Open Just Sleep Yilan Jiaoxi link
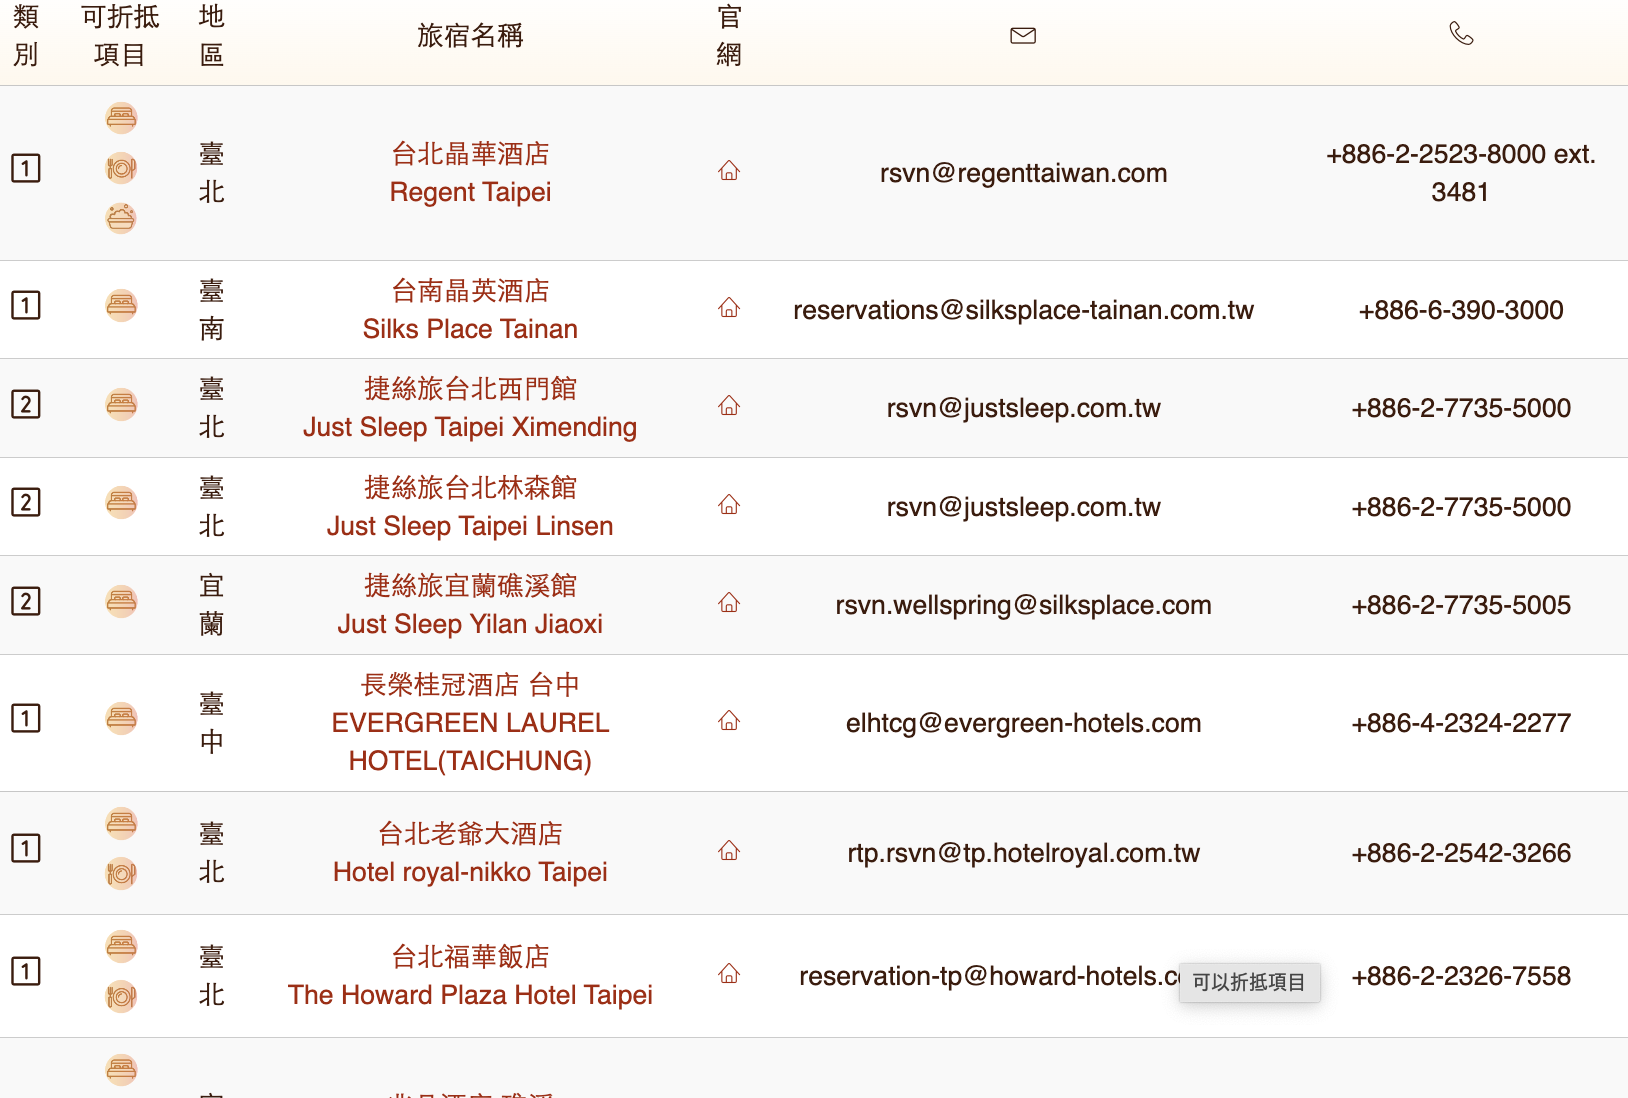The height and width of the screenshot is (1098, 1628). click(x=470, y=605)
